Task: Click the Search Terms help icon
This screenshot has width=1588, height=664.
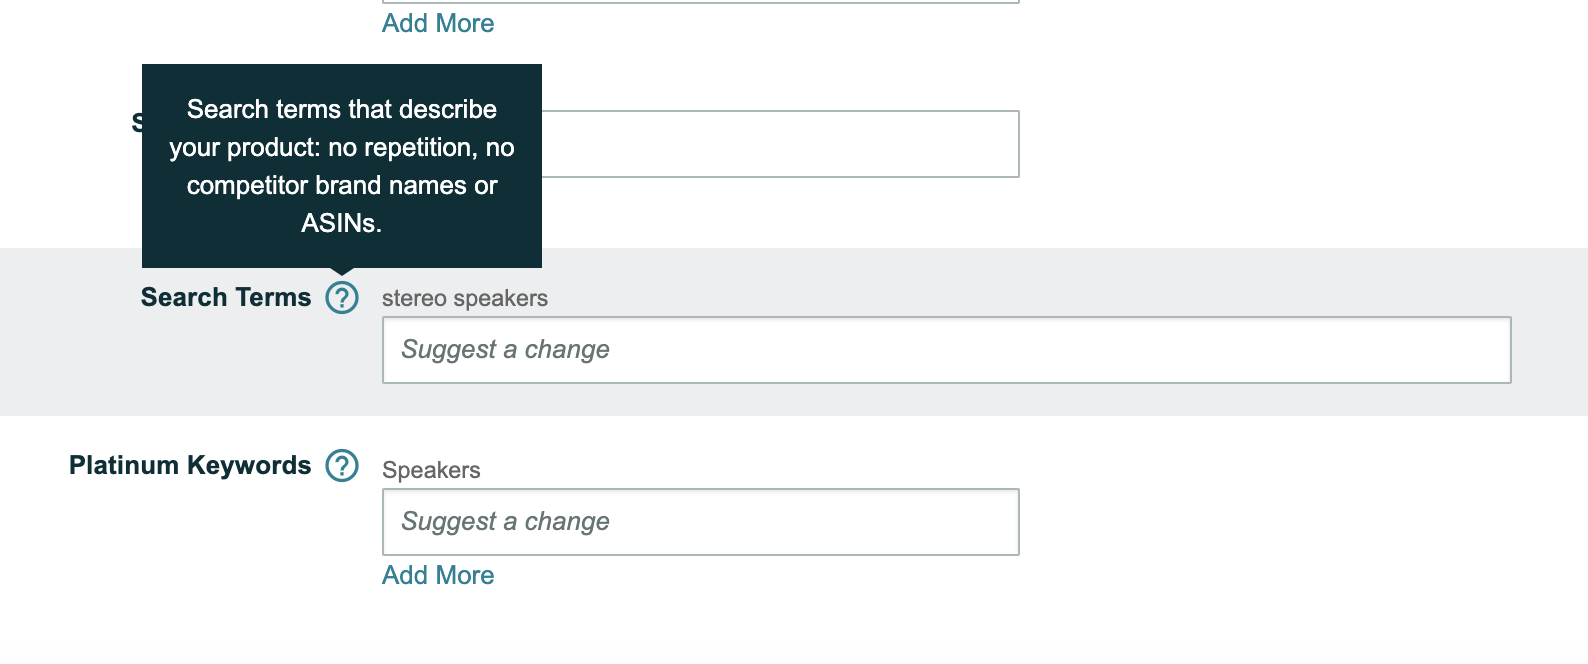Action: coord(342,298)
